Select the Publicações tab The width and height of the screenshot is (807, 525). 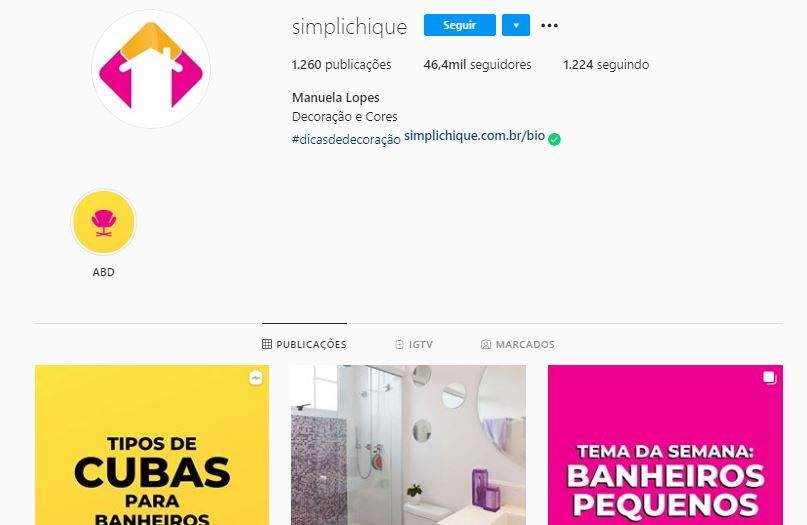click(304, 344)
